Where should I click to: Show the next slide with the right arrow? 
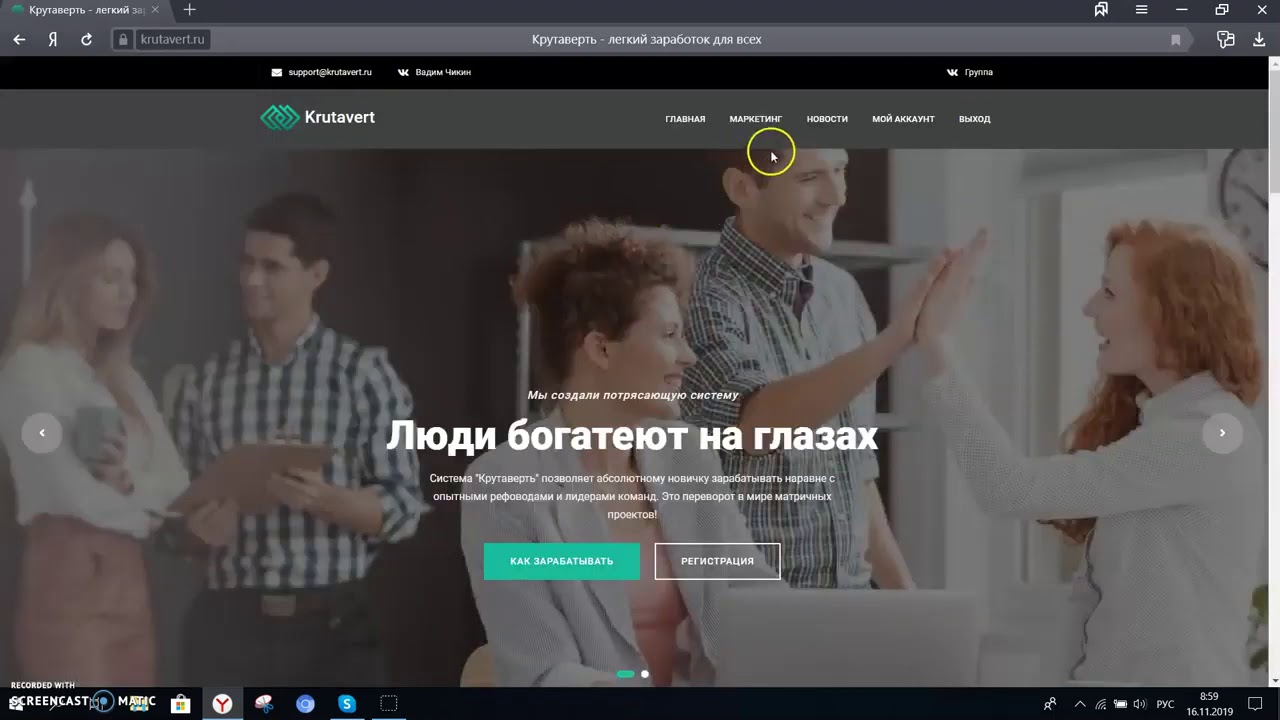(1222, 433)
